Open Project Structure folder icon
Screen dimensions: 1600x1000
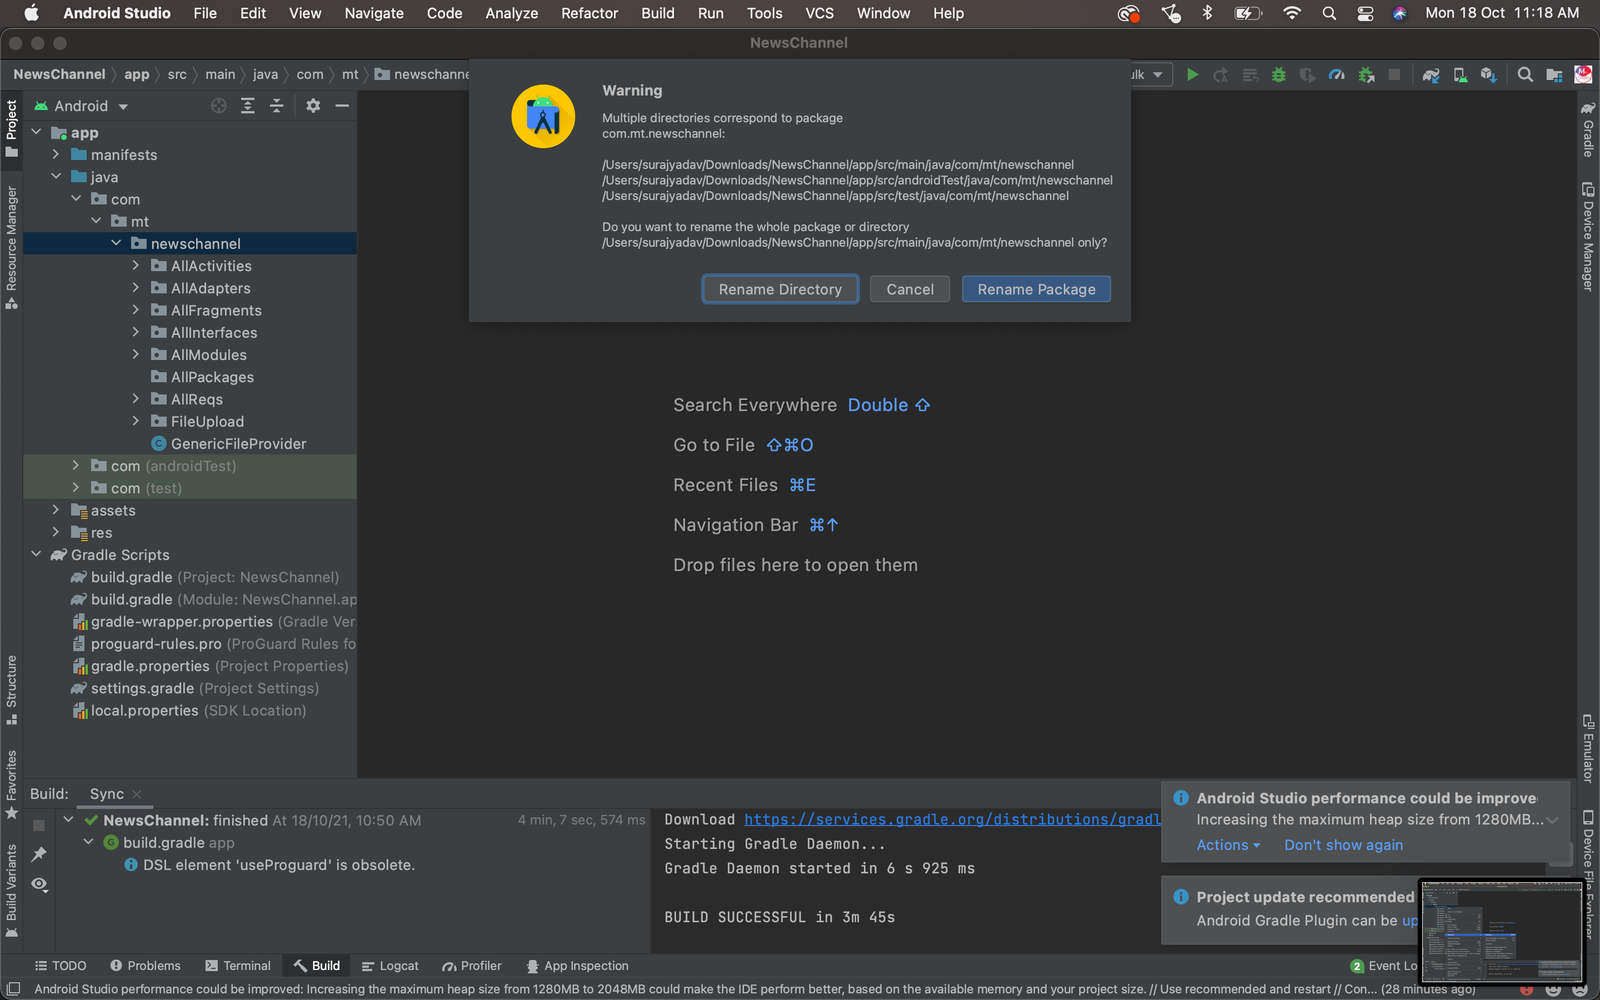1554,75
